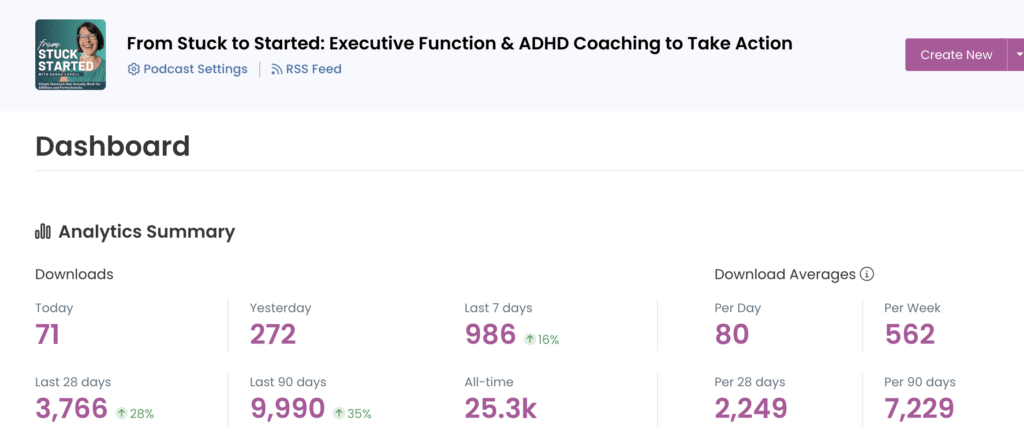The image size is (1024, 448).
Task: Click the Analytics Summary bar chart icon
Action: click(43, 232)
